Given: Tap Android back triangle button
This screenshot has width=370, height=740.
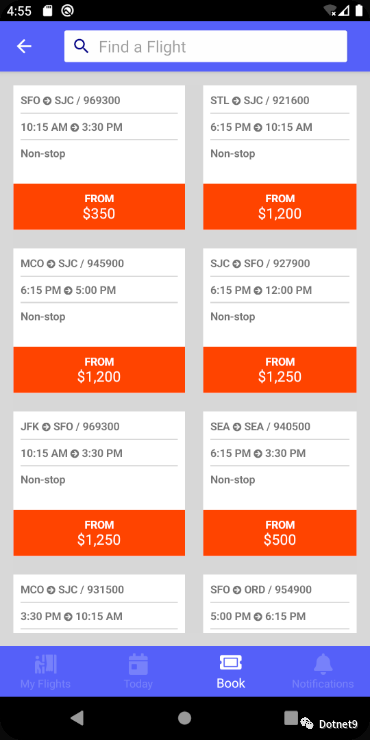Looking at the screenshot, I should [x=77, y=718].
